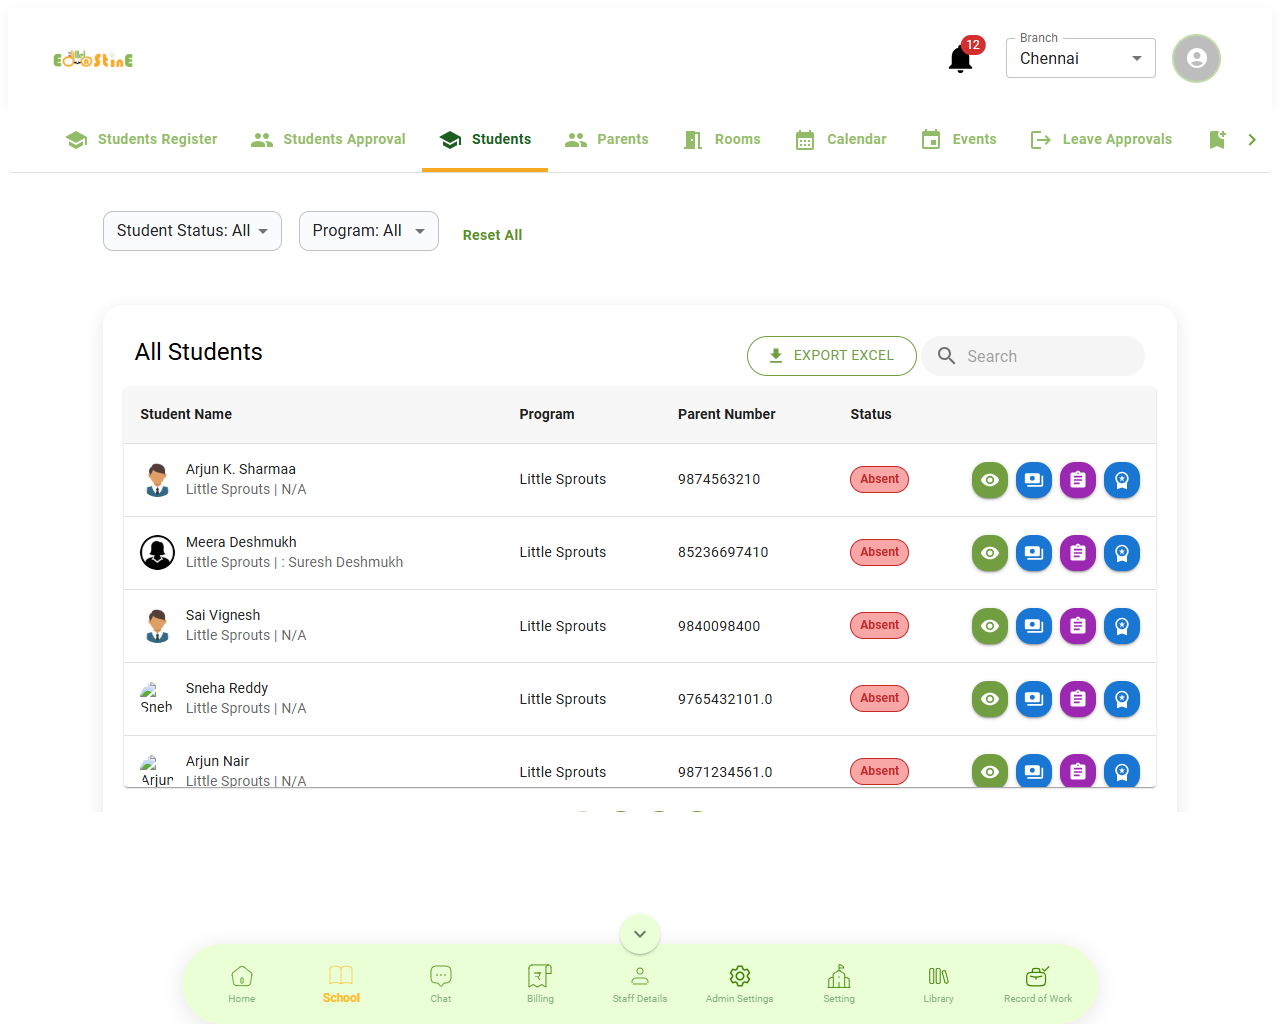Click parent number 9840098400
The image size is (1280, 1024).
click(x=719, y=626)
